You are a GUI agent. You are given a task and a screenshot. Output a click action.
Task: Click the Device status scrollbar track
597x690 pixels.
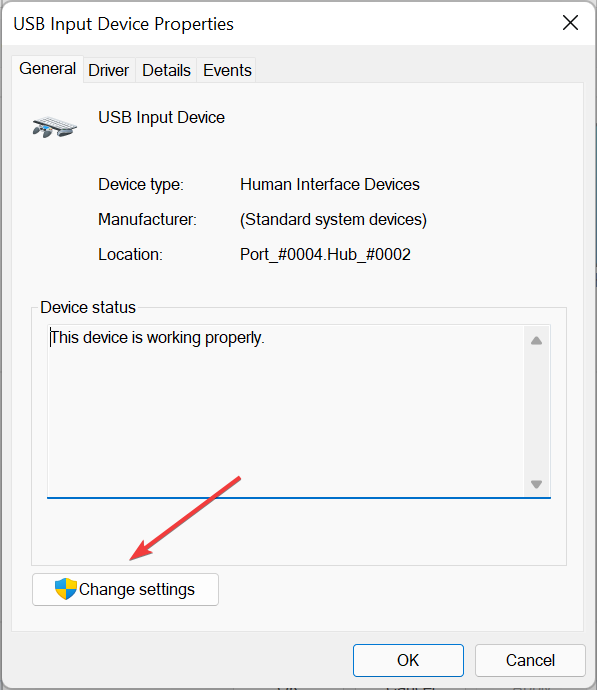[x=536, y=412]
